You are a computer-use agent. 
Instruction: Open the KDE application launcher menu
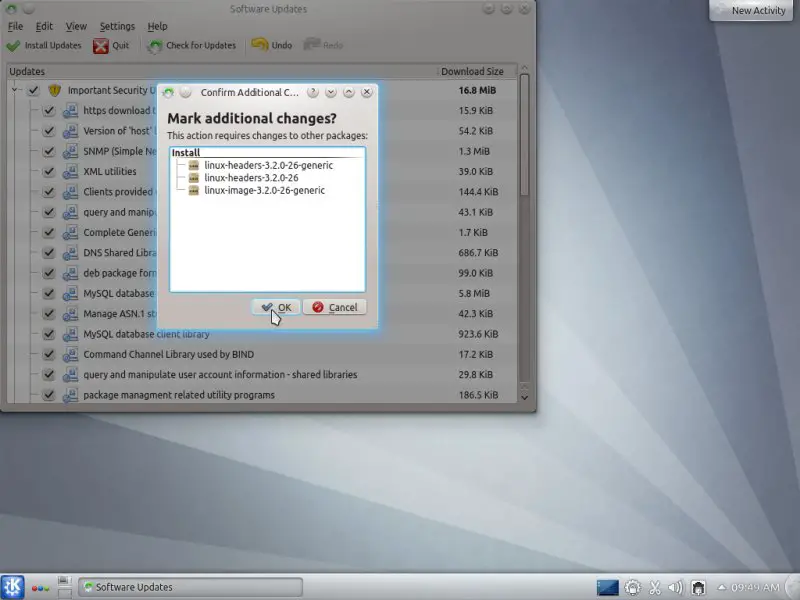coord(12,587)
